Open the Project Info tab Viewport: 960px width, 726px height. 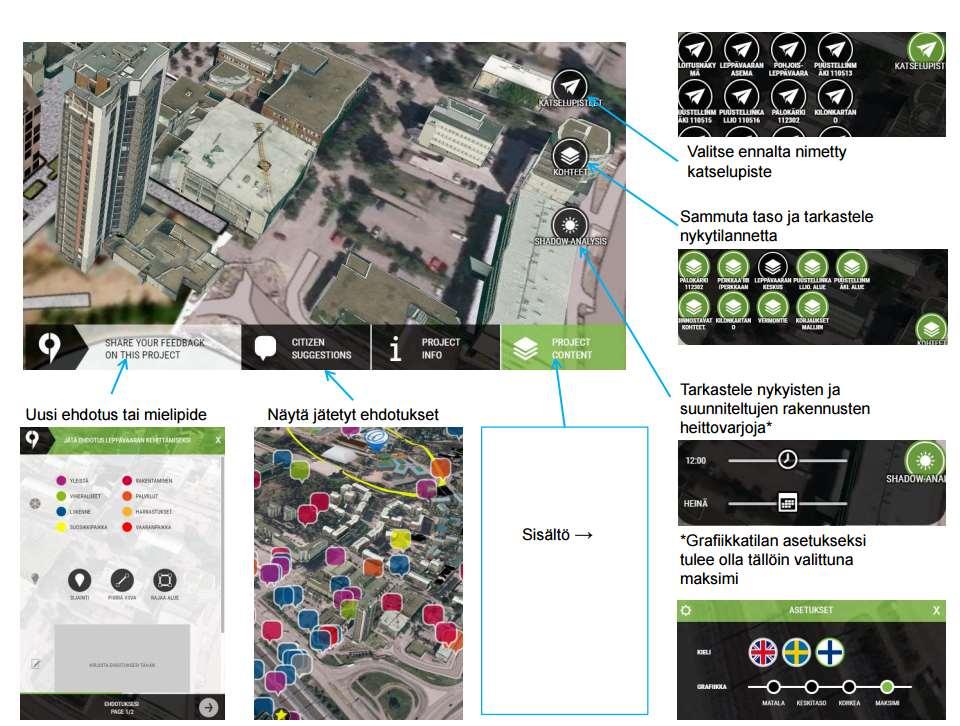pyautogui.click(x=435, y=348)
